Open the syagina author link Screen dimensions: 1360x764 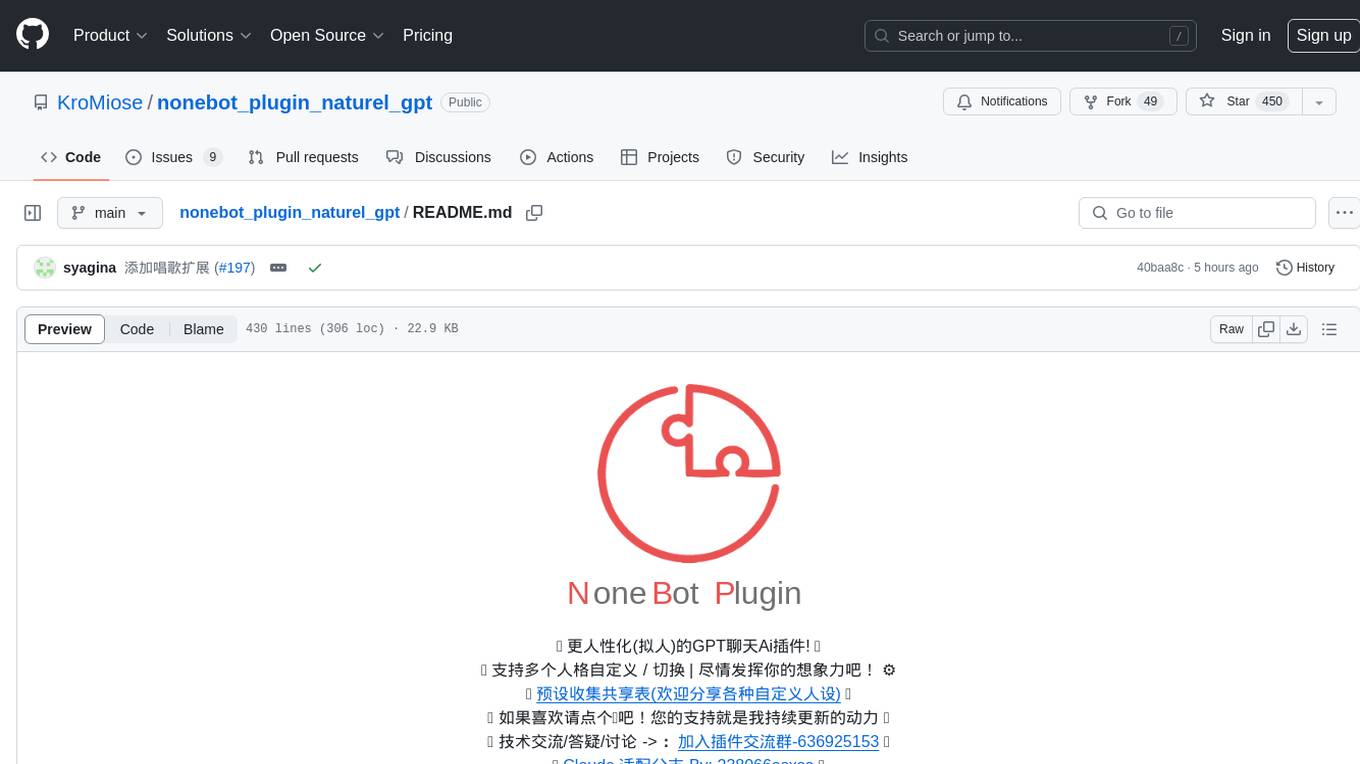(90, 268)
